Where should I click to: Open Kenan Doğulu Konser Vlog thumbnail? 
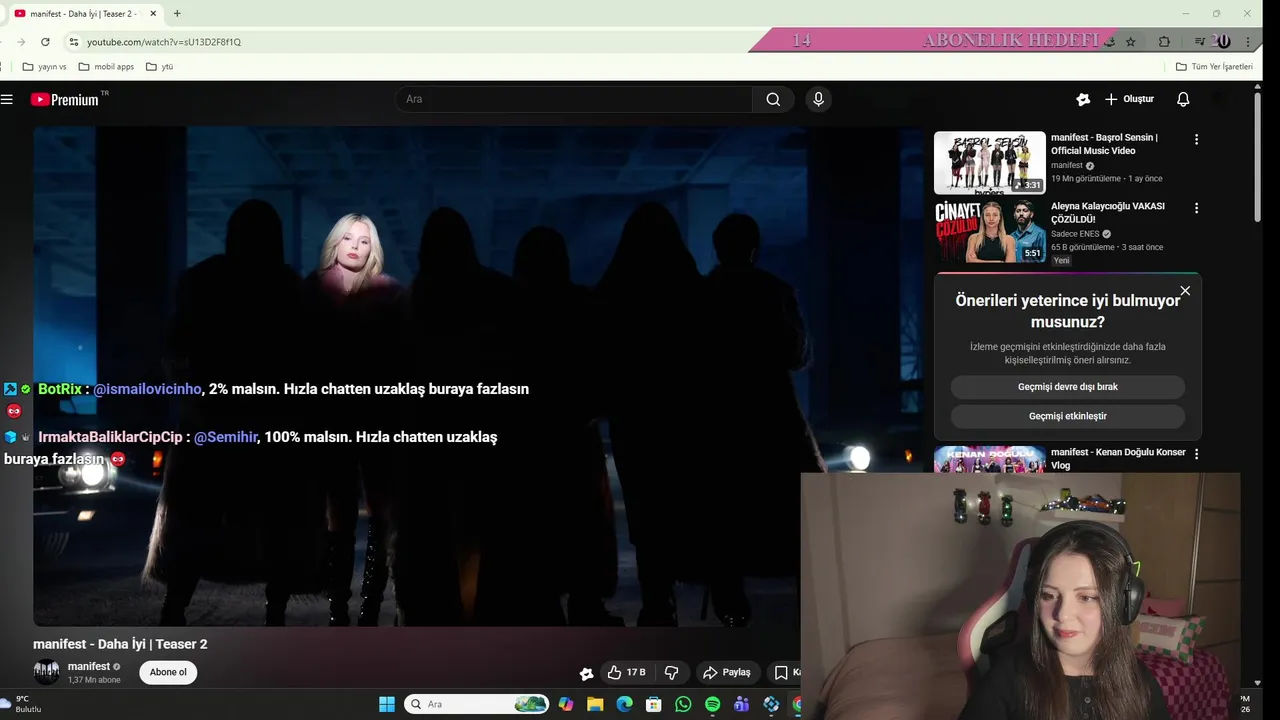point(990,459)
